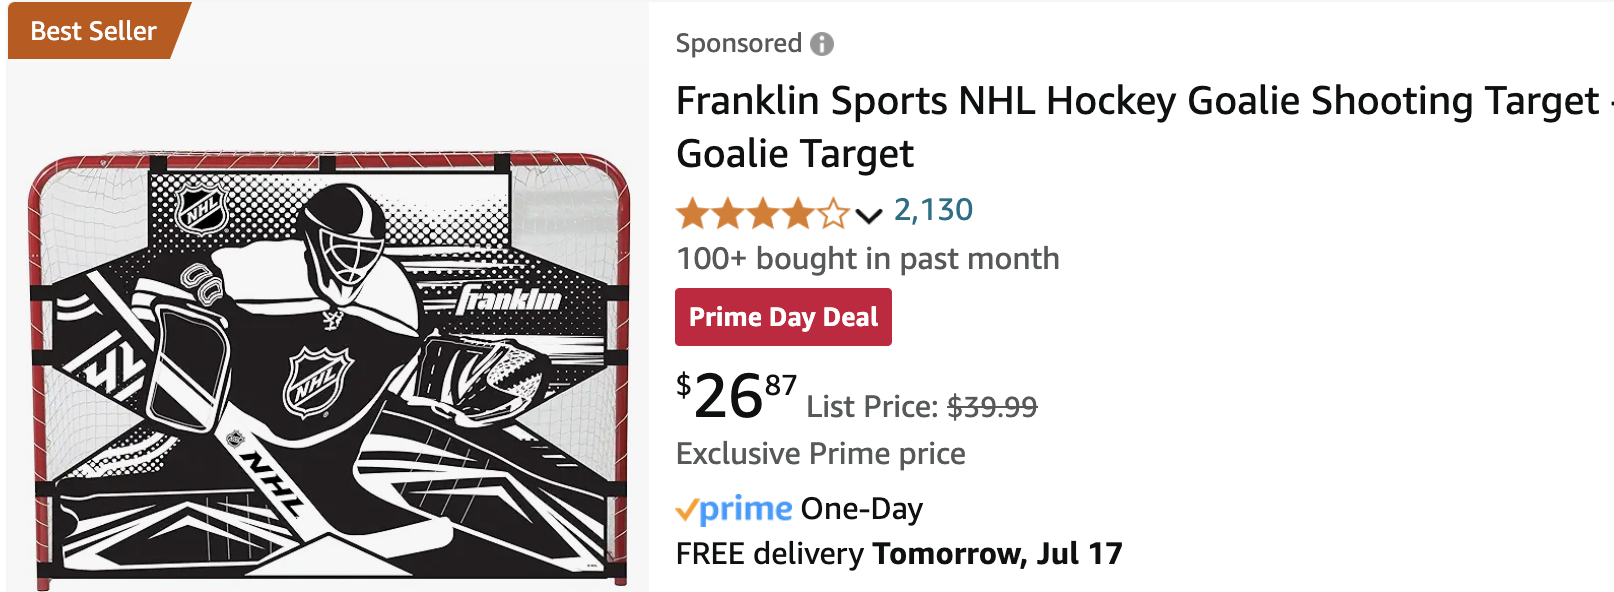Click the 100+ bought in past month text
This screenshot has height=592, width=1614.
[x=867, y=259]
